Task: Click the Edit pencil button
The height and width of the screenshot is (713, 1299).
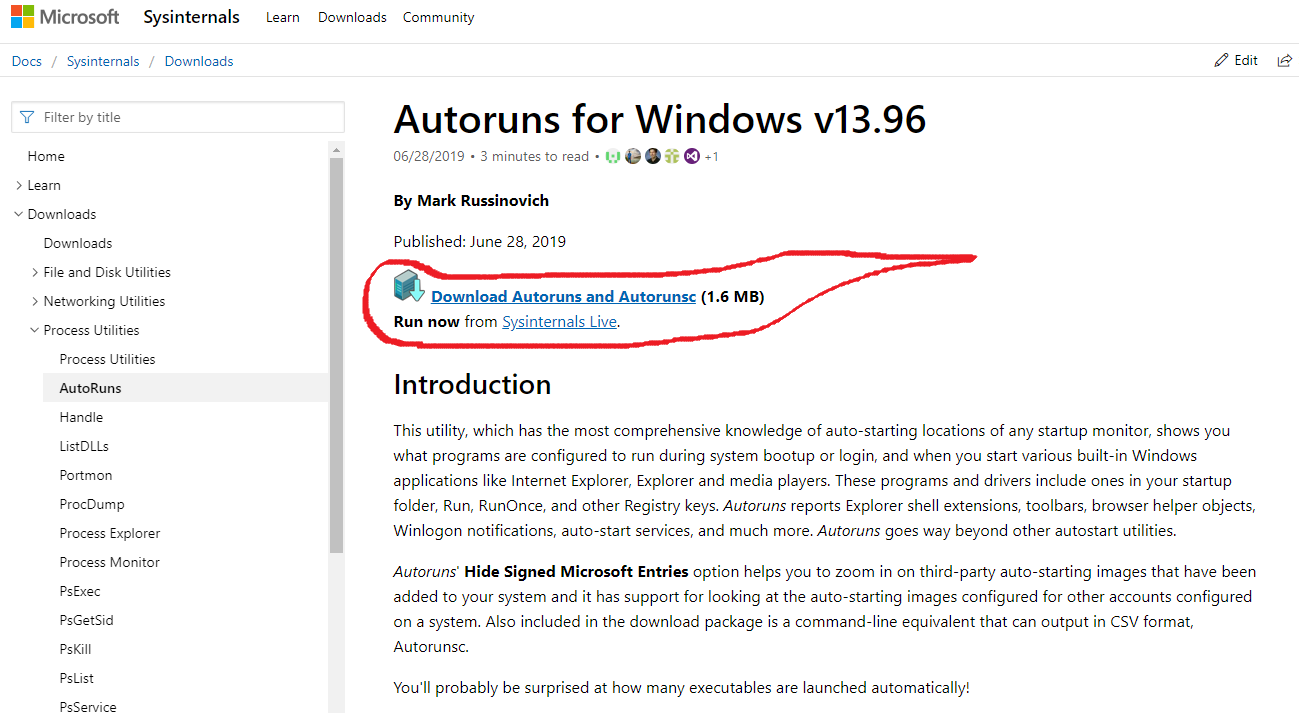Action: 1236,60
